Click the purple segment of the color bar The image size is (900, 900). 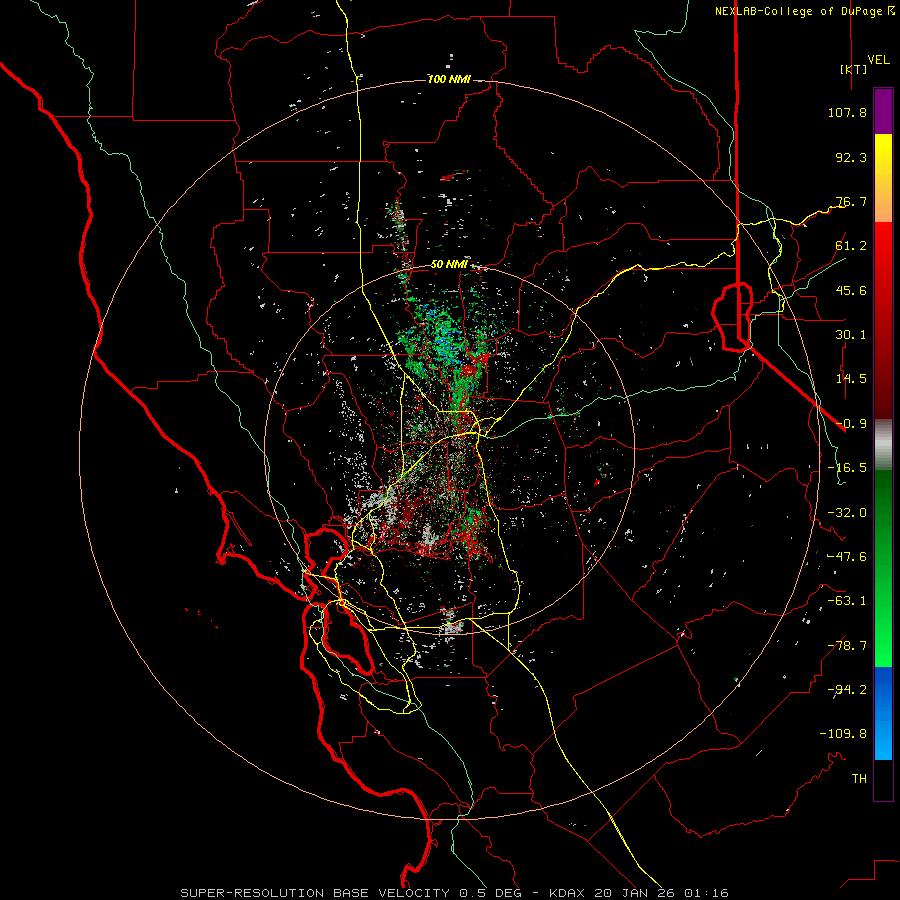point(883,111)
